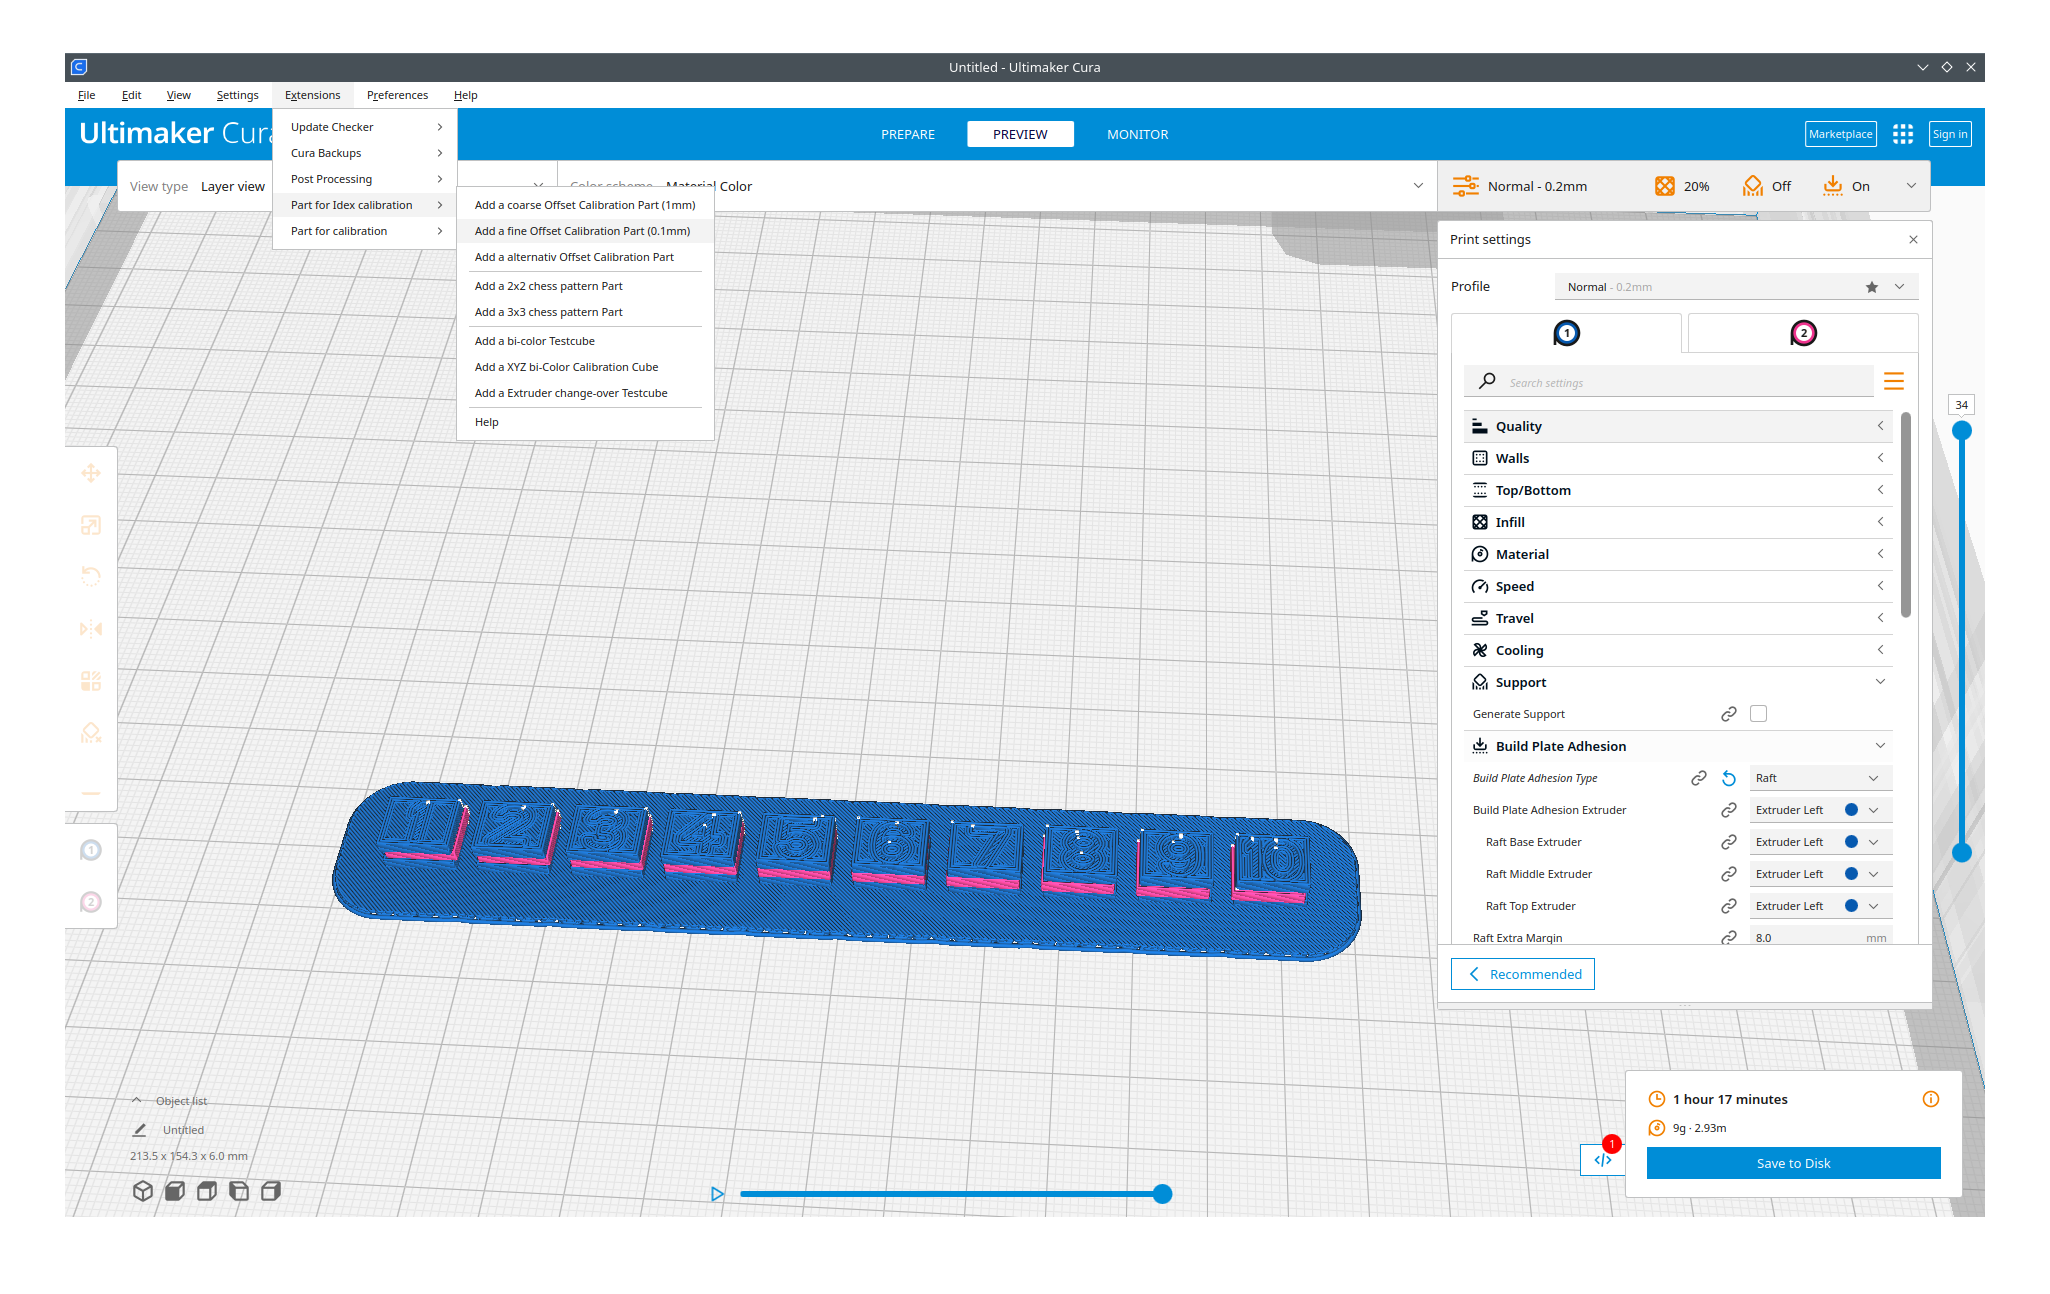Select the Rotate tool in left toolbar
This screenshot has width=2050, height=1294.
[91, 577]
